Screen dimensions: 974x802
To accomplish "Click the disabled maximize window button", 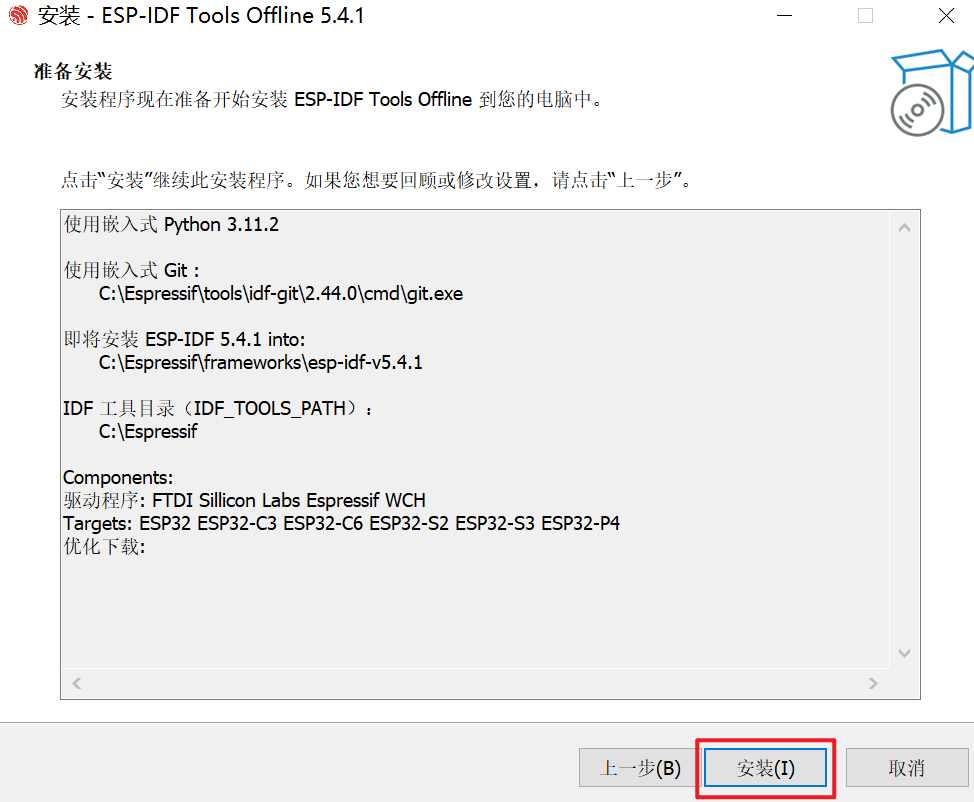I will (x=865, y=16).
